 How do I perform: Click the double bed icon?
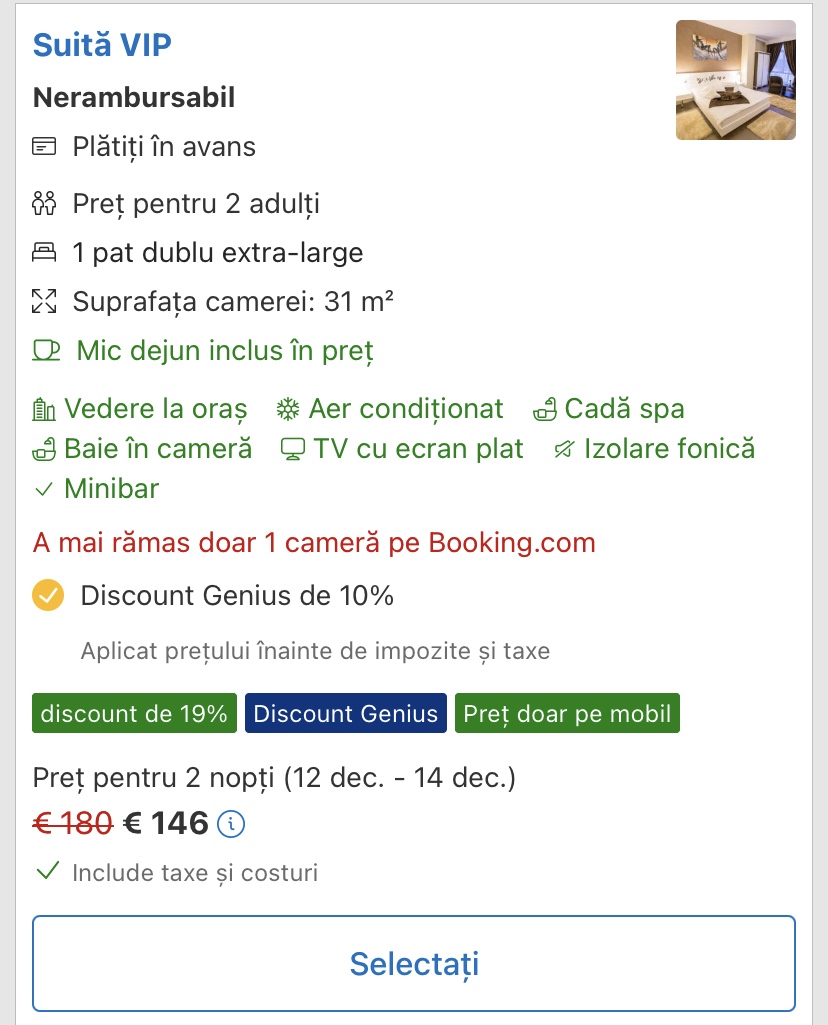44,252
